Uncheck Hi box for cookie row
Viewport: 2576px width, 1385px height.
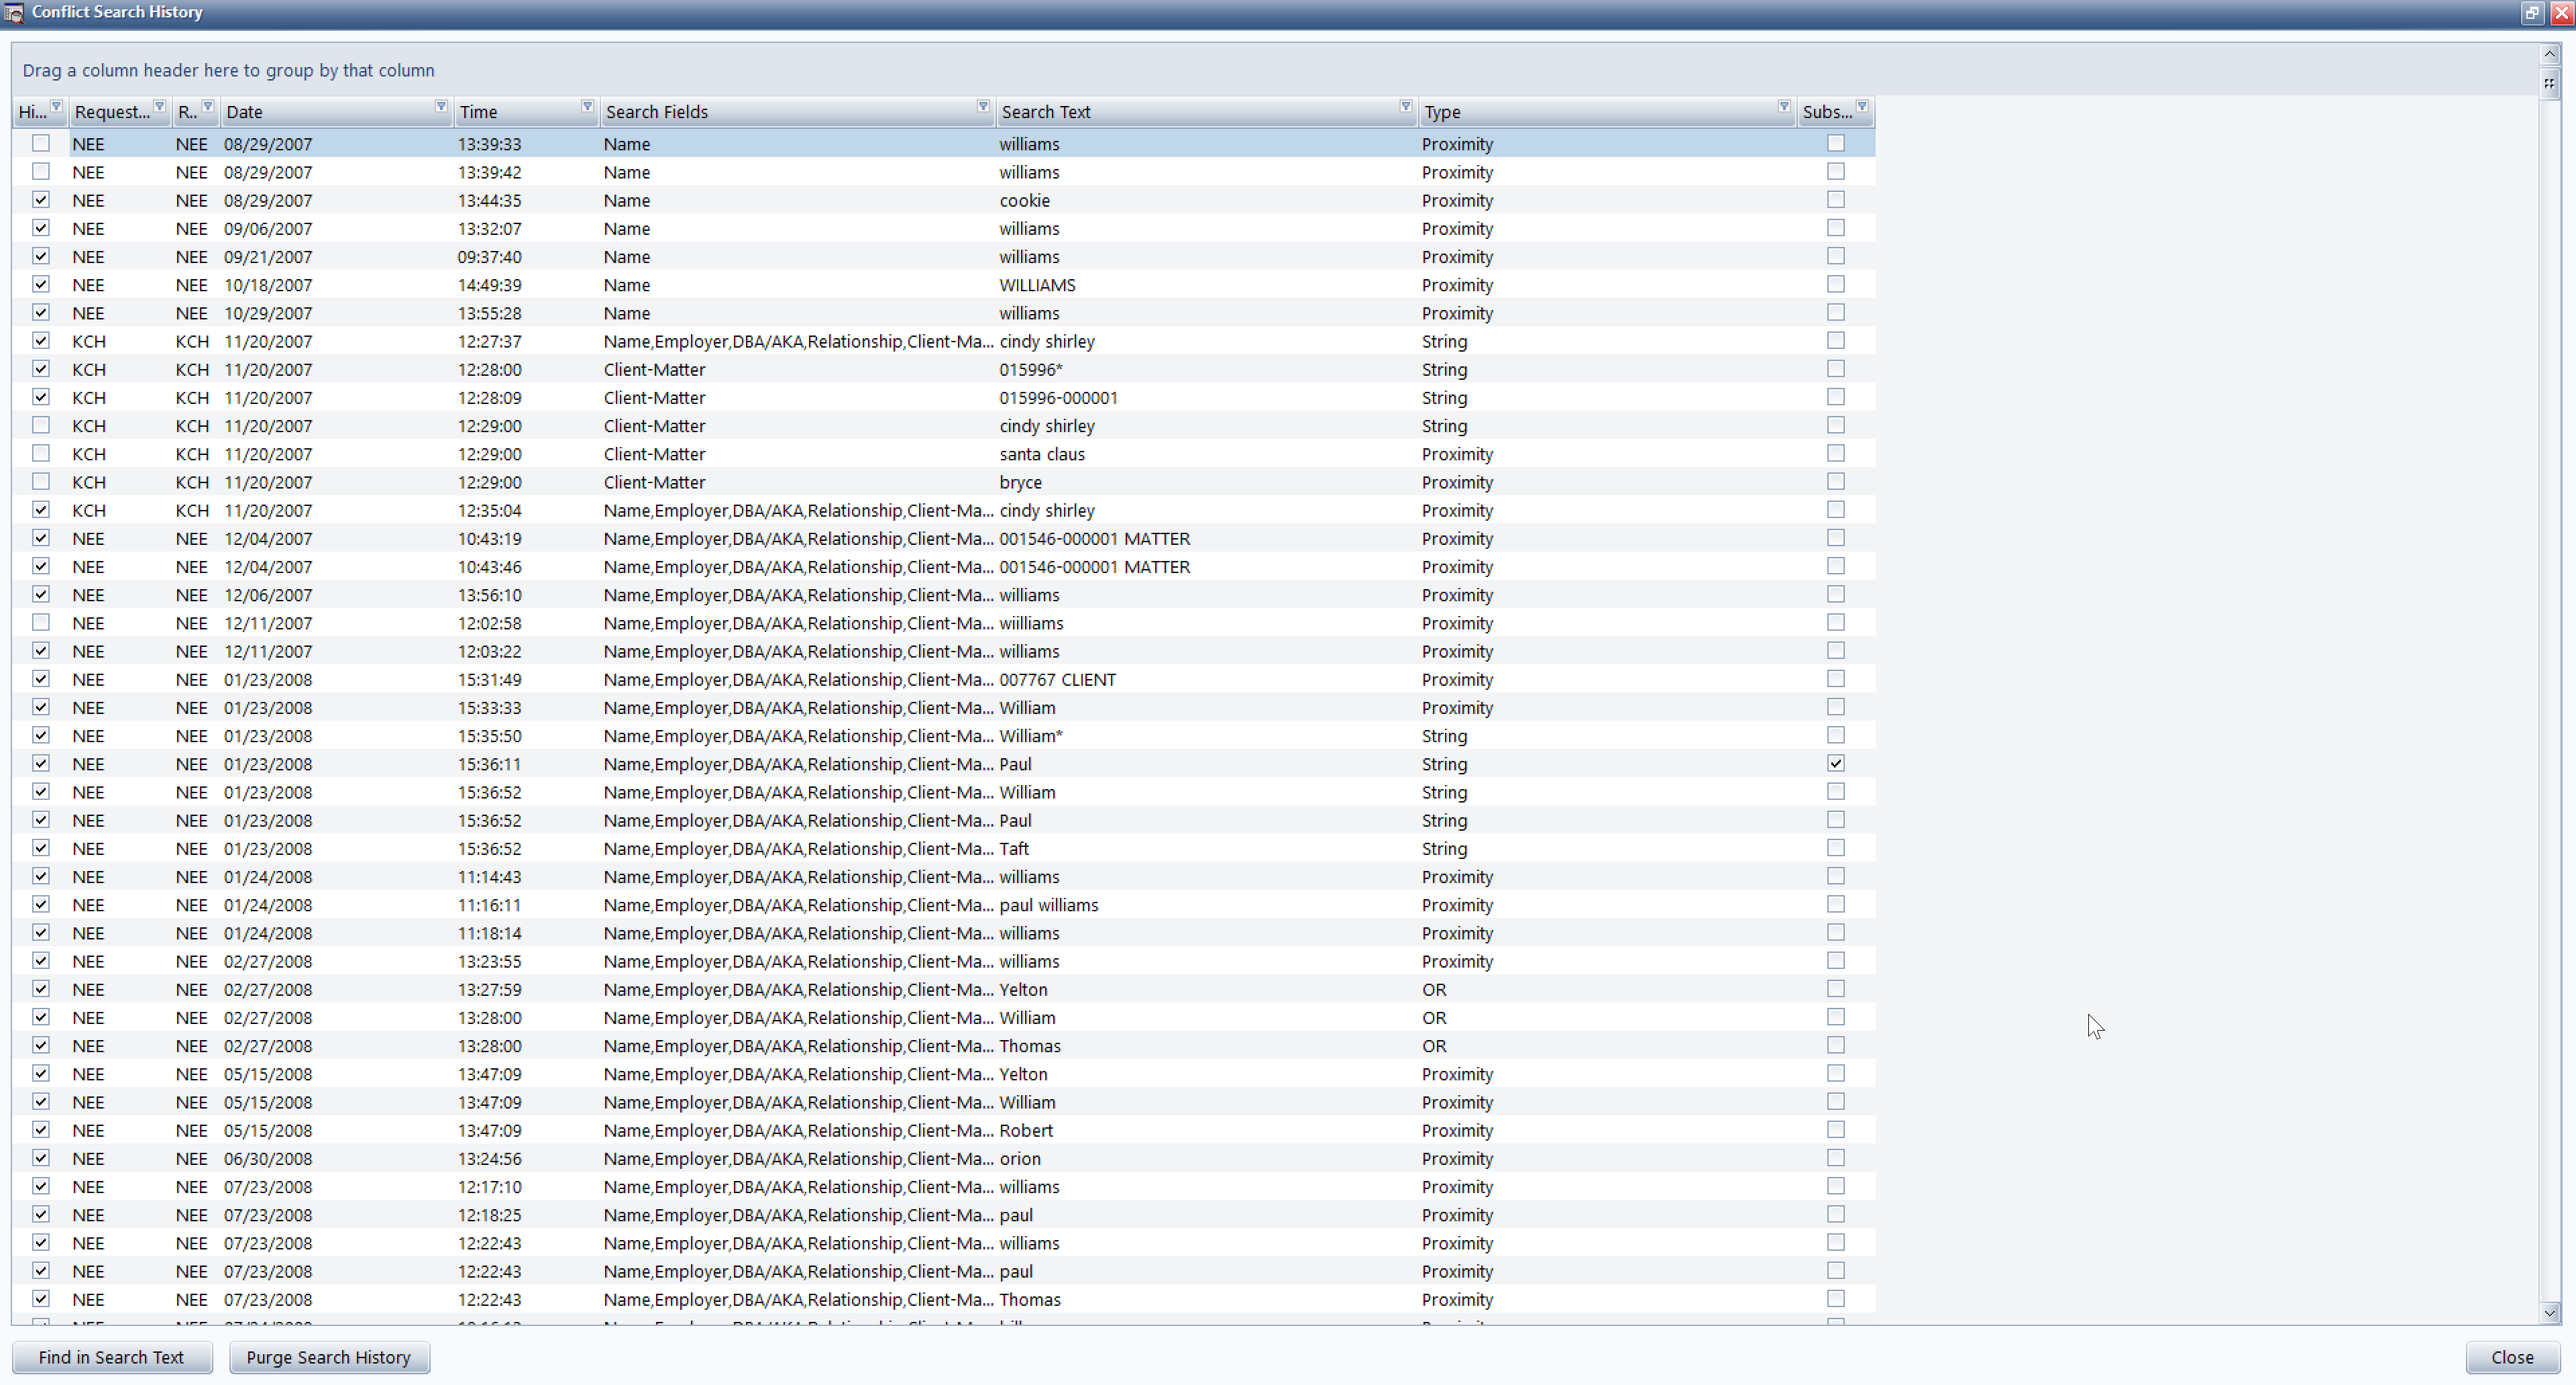pyautogui.click(x=41, y=200)
